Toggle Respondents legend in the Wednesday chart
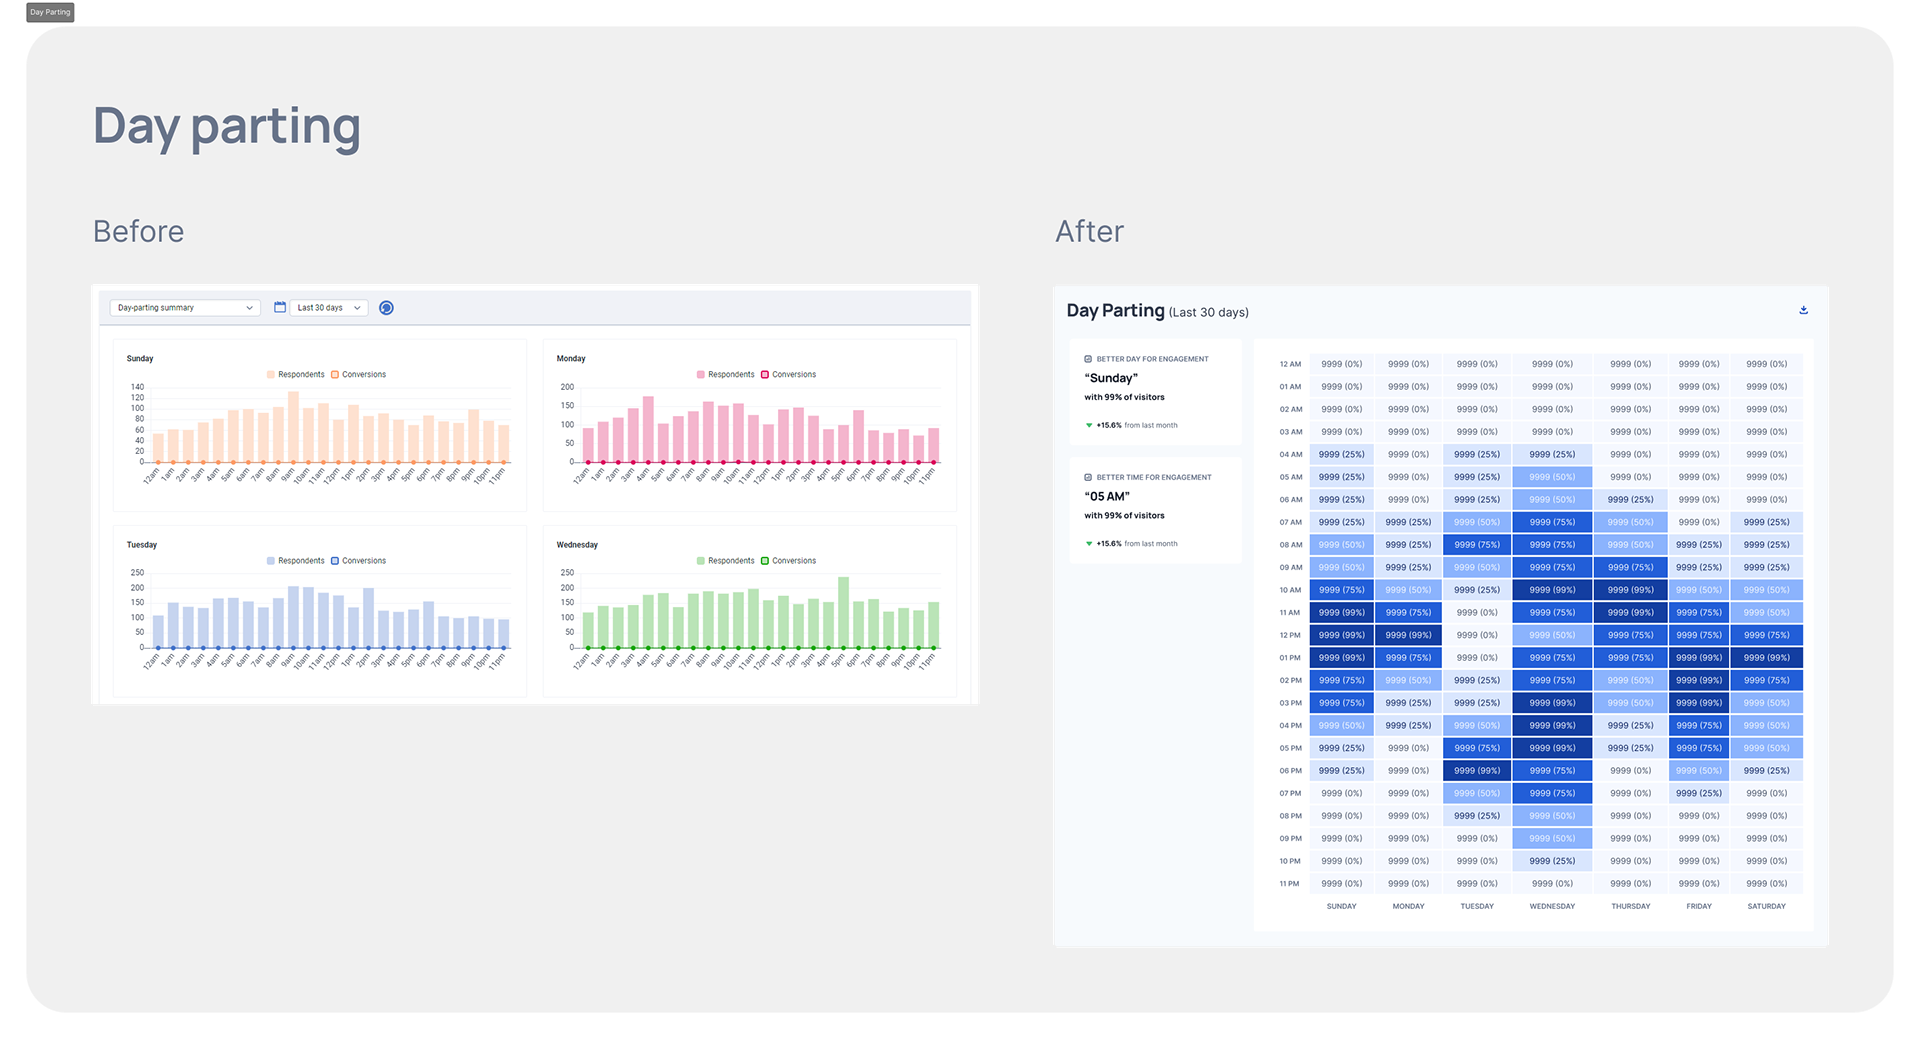The width and height of the screenshot is (1920, 1039). 726,561
